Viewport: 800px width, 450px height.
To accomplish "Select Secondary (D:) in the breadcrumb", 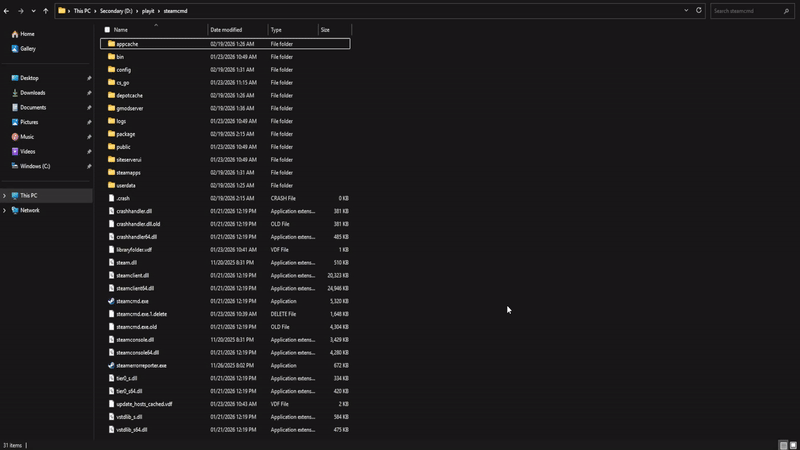I will (115, 11).
